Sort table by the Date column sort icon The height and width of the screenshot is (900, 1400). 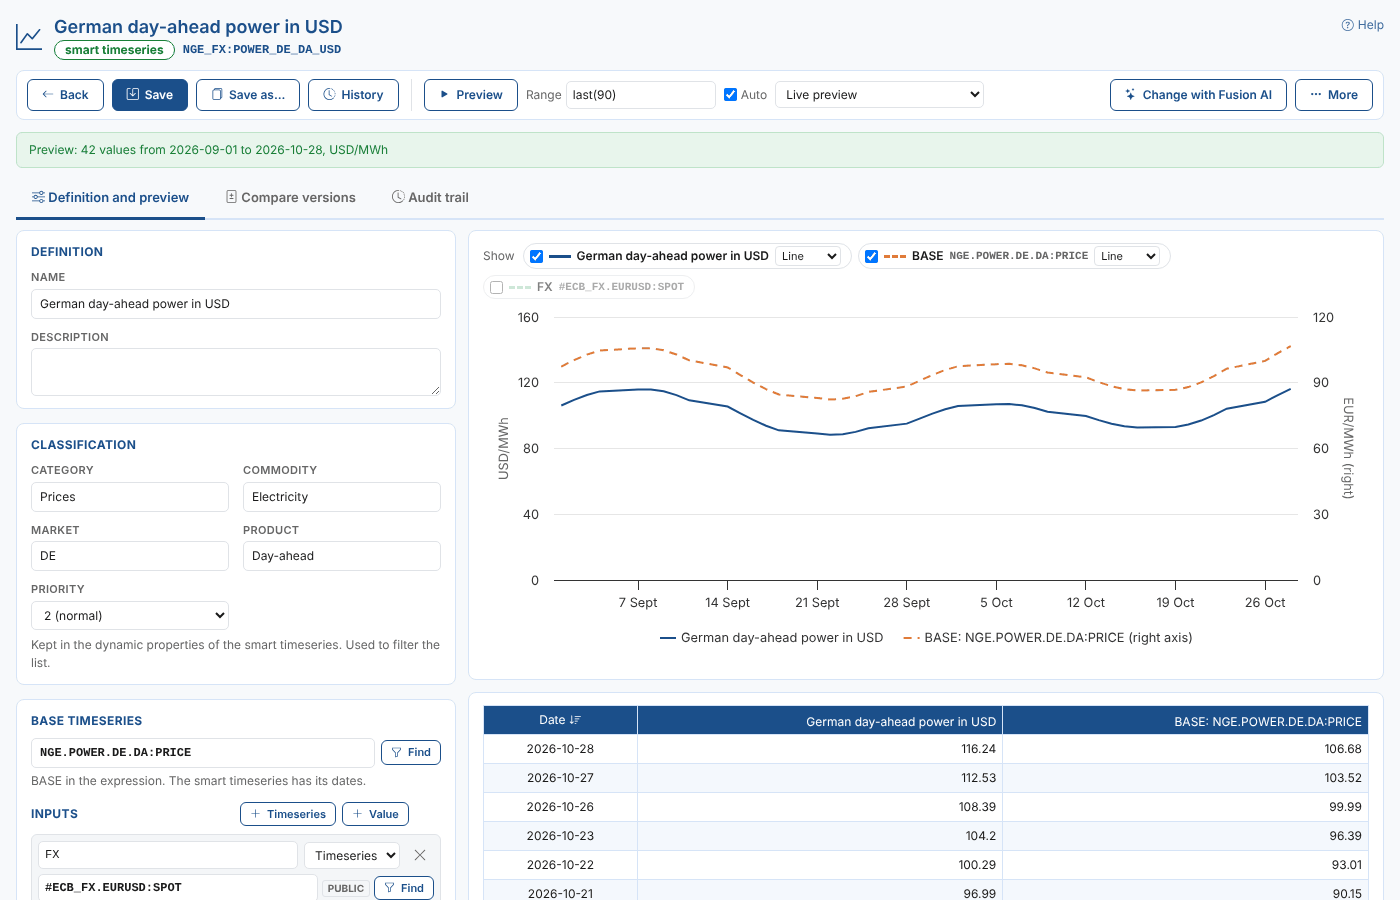(x=575, y=720)
